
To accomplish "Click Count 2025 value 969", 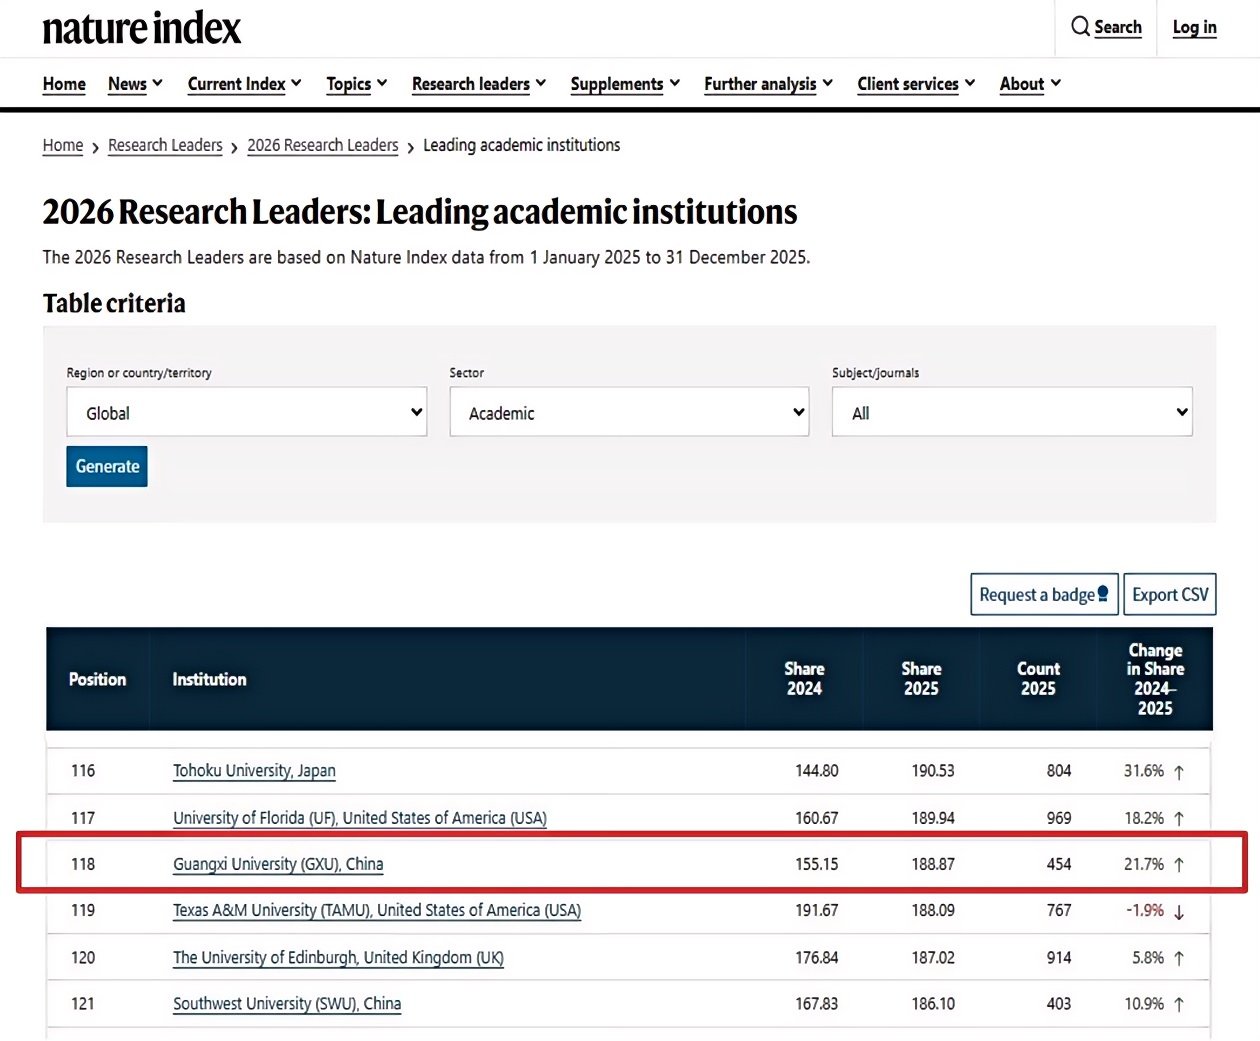I will pyautogui.click(x=1059, y=818).
